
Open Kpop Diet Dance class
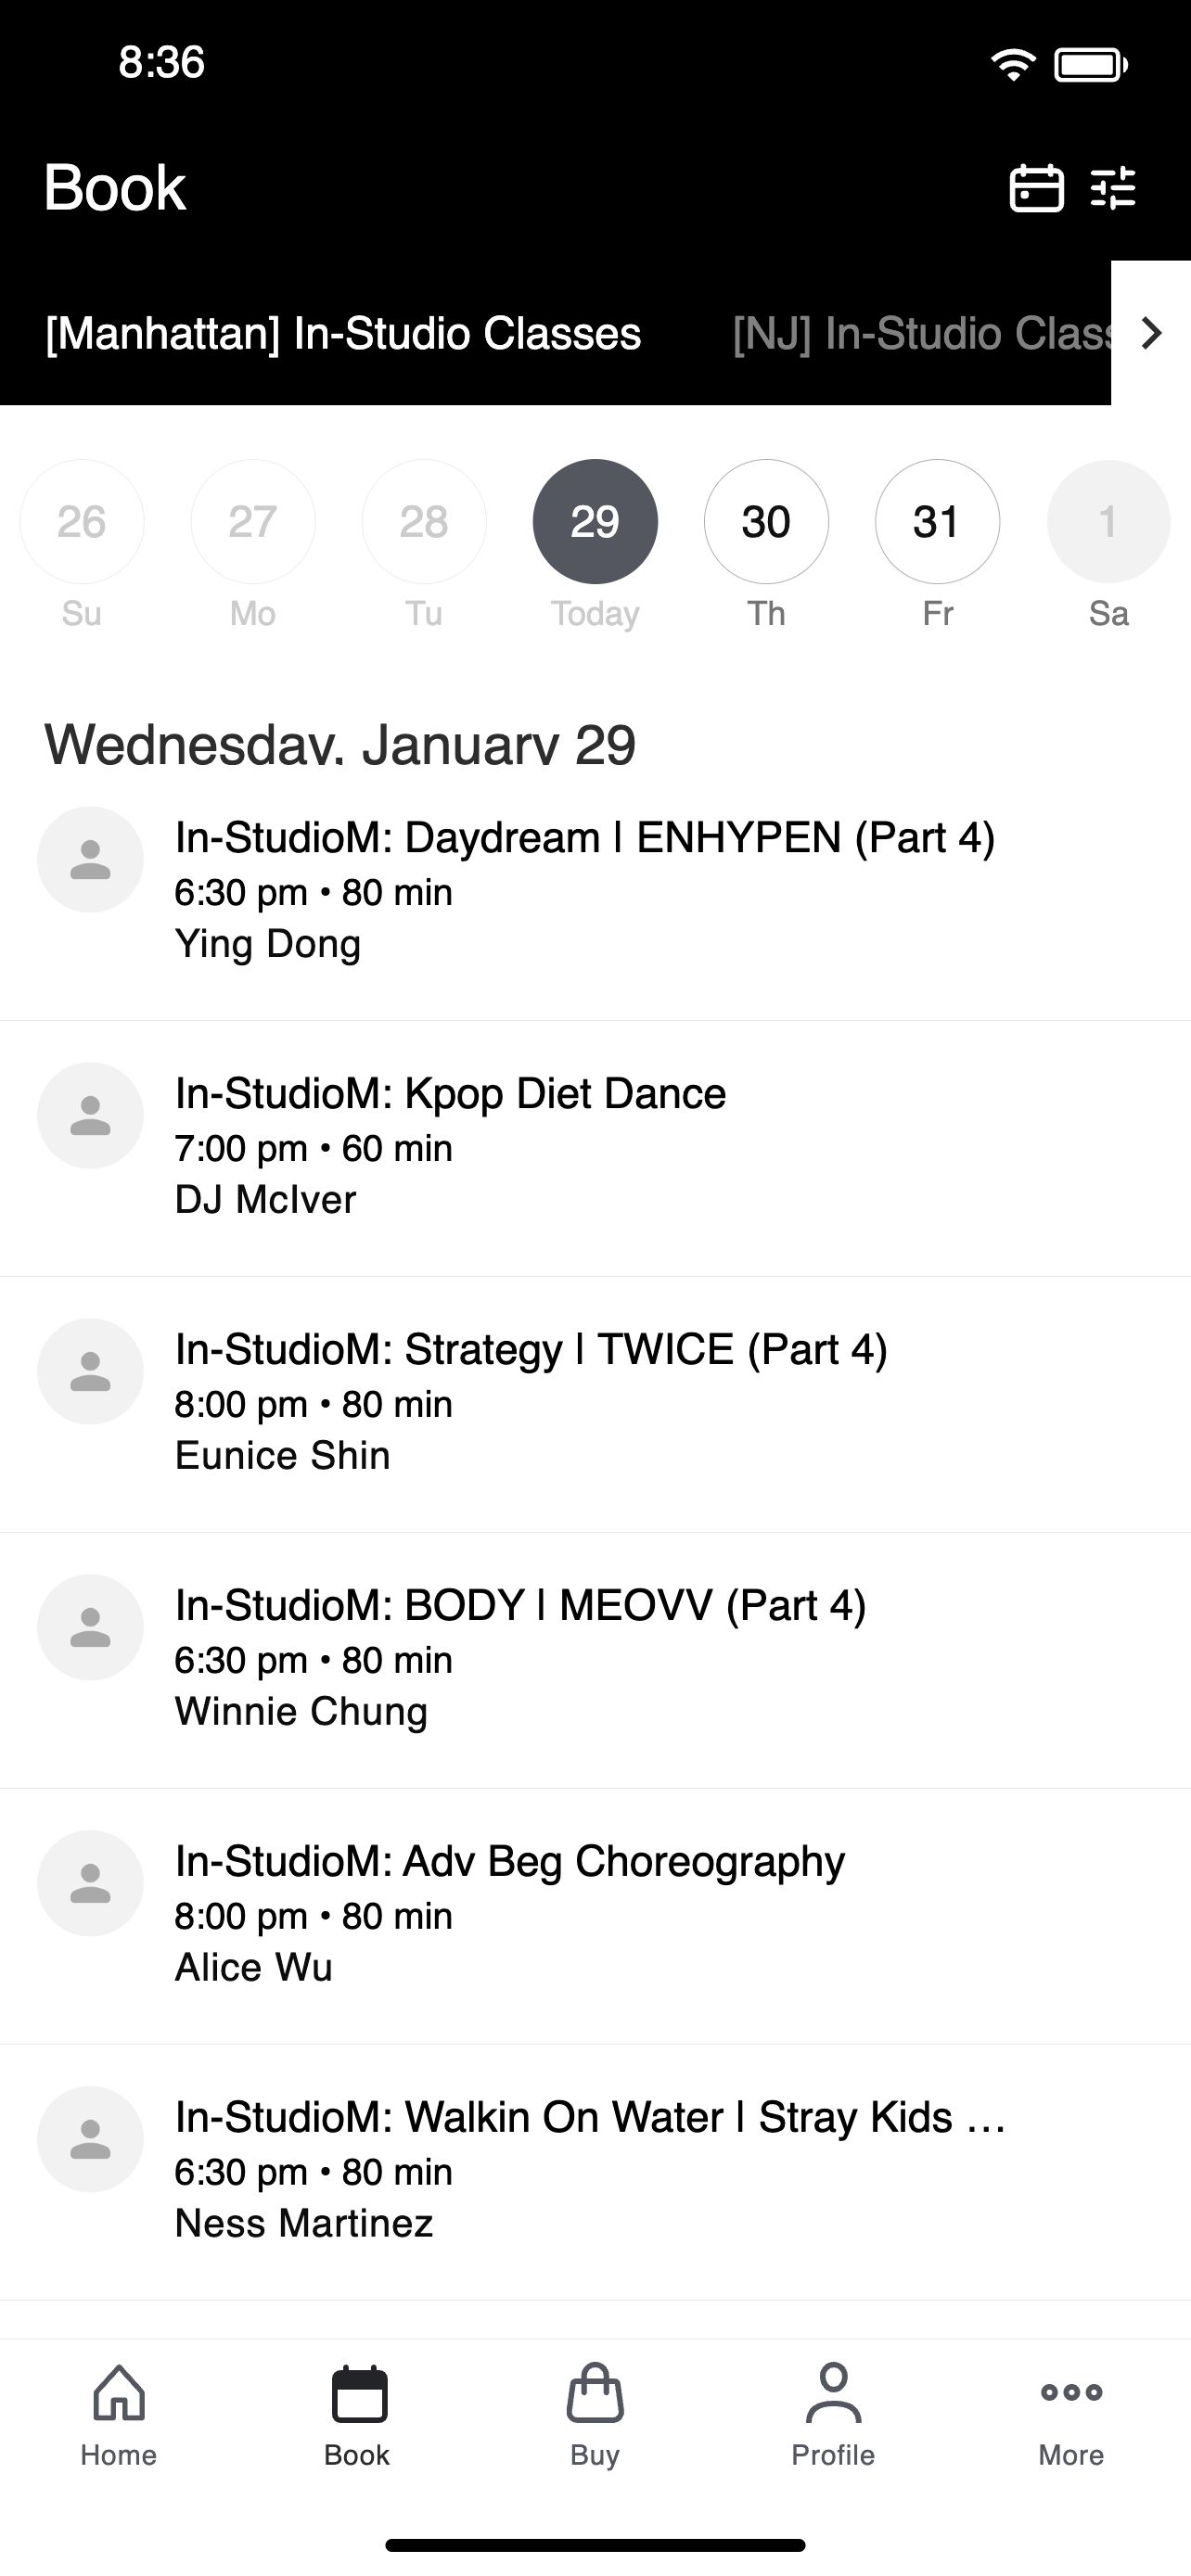tap(595, 1148)
